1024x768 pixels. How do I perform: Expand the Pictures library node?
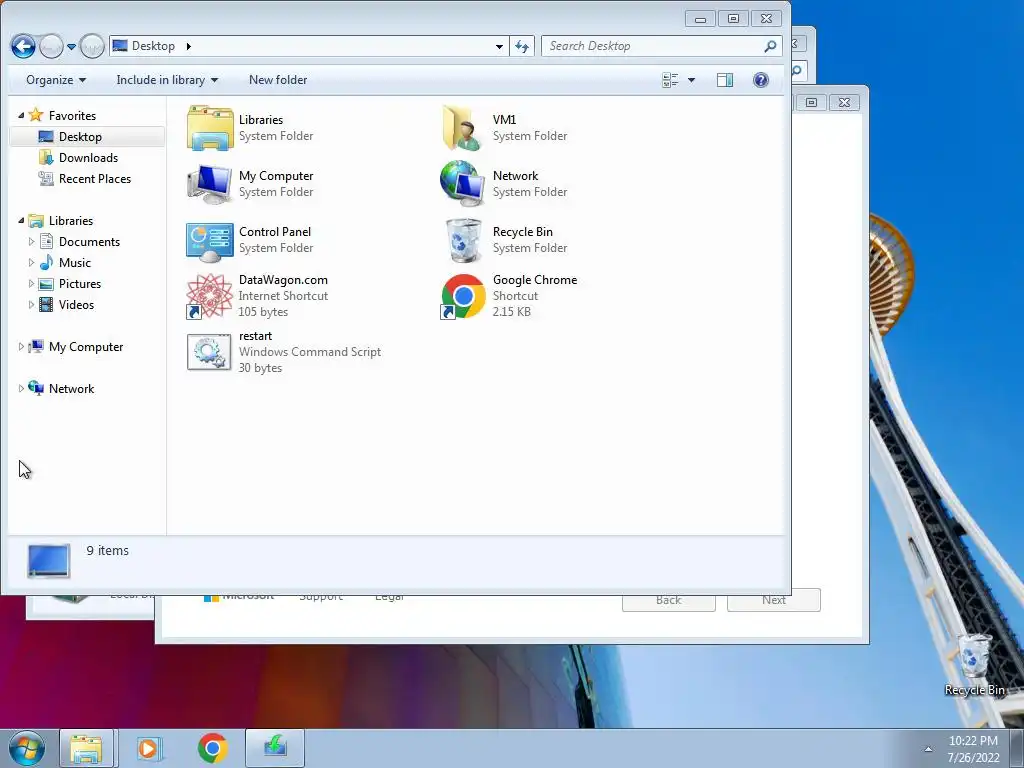(x=31, y=283)
